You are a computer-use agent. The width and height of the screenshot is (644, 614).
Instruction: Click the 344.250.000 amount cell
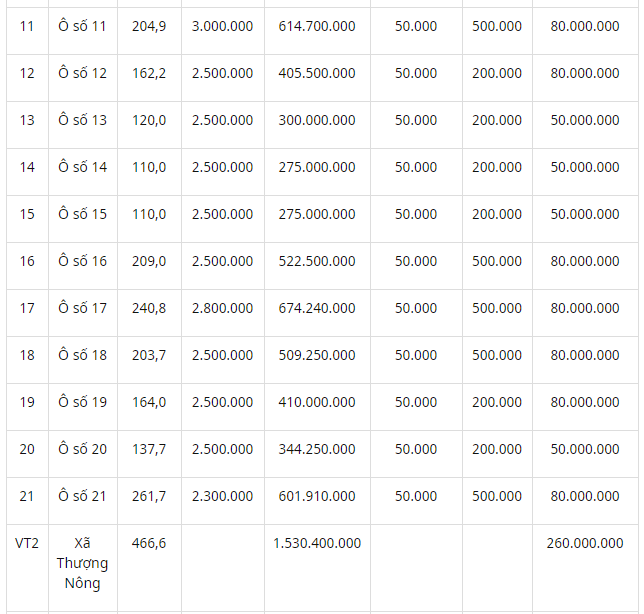317,449
